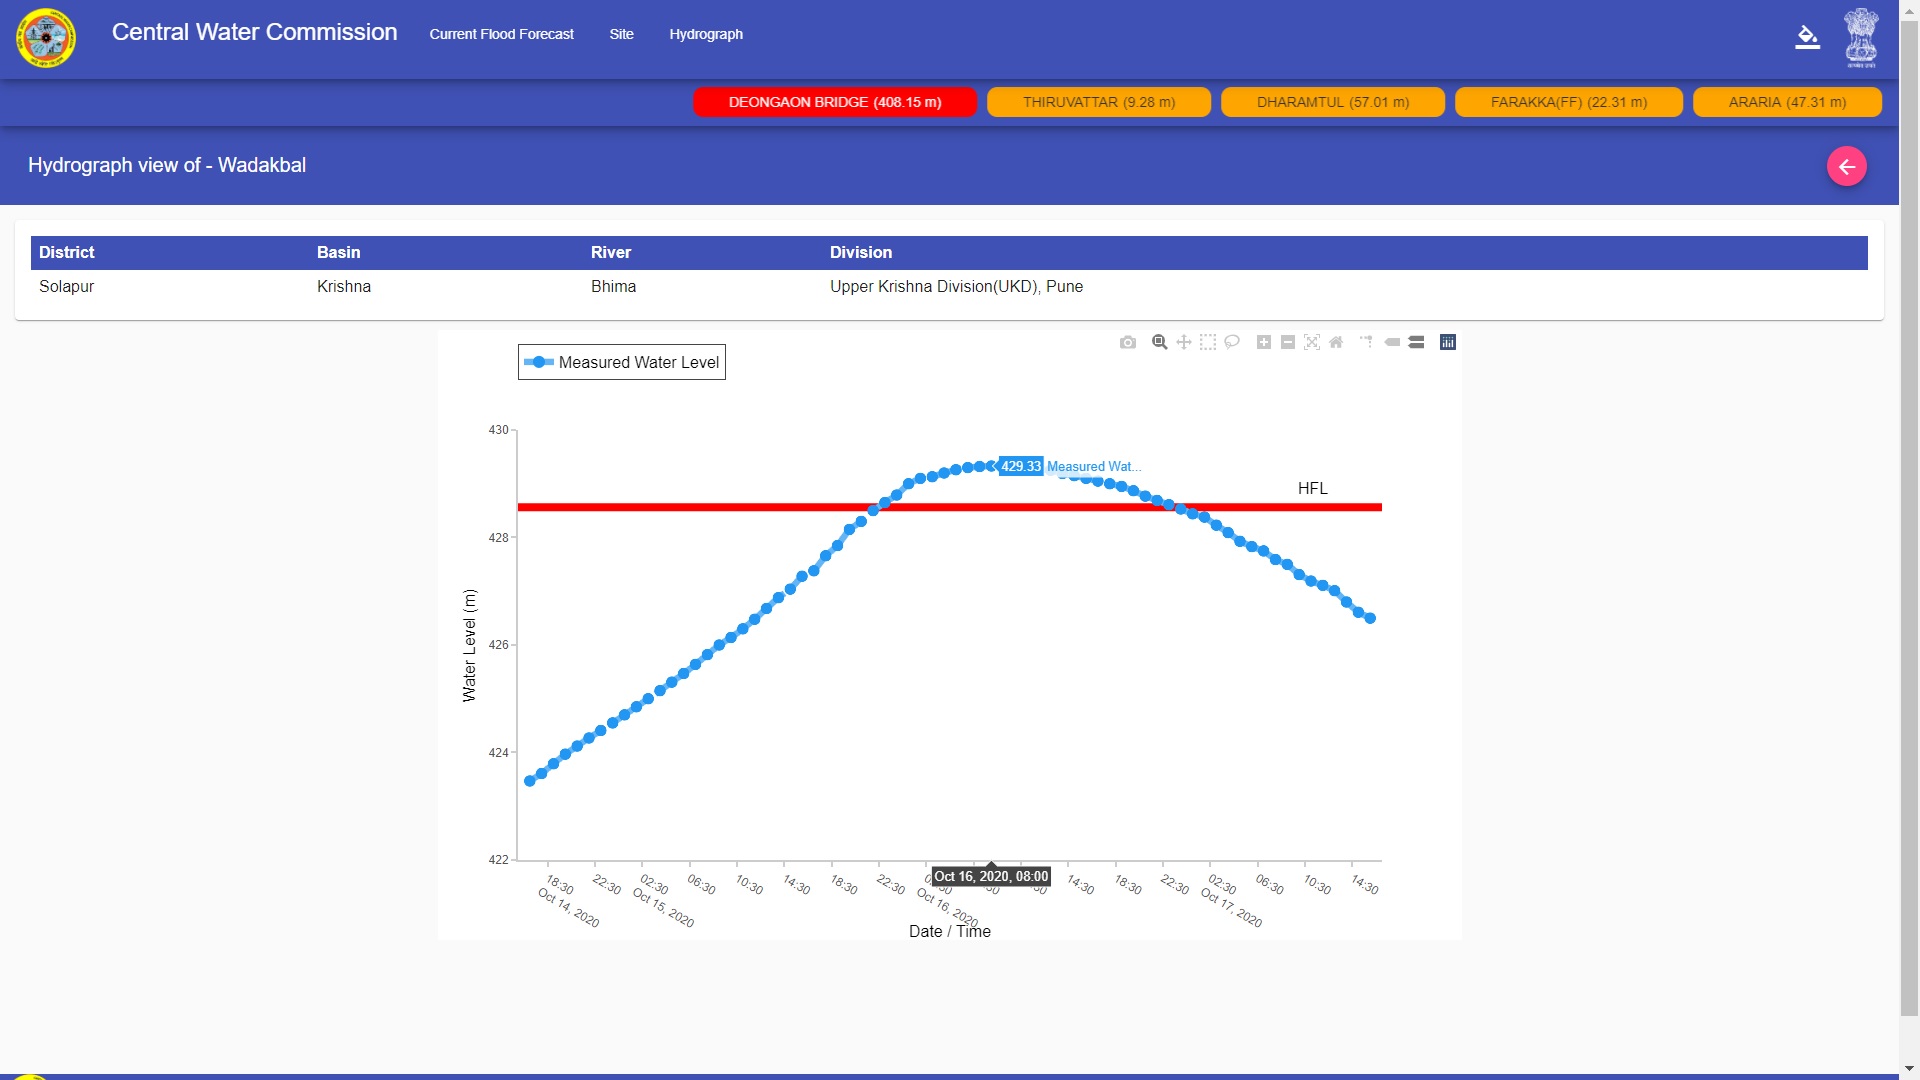Activate Lasso Select tool
Image resolution: width=1920 pixels, height=1080 pixels.
click(x=1232, y=342)
